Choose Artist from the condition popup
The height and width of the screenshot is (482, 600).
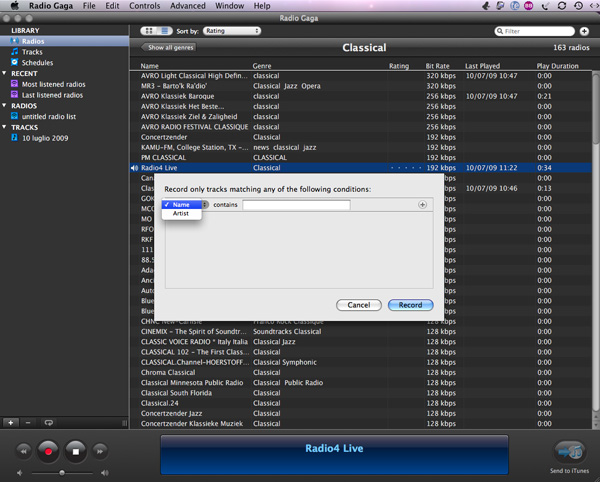click(181, 213)
